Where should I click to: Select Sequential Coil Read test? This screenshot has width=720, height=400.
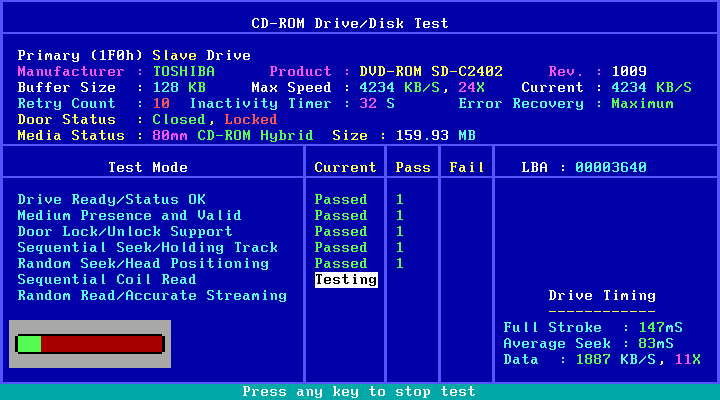coord(107,280)
